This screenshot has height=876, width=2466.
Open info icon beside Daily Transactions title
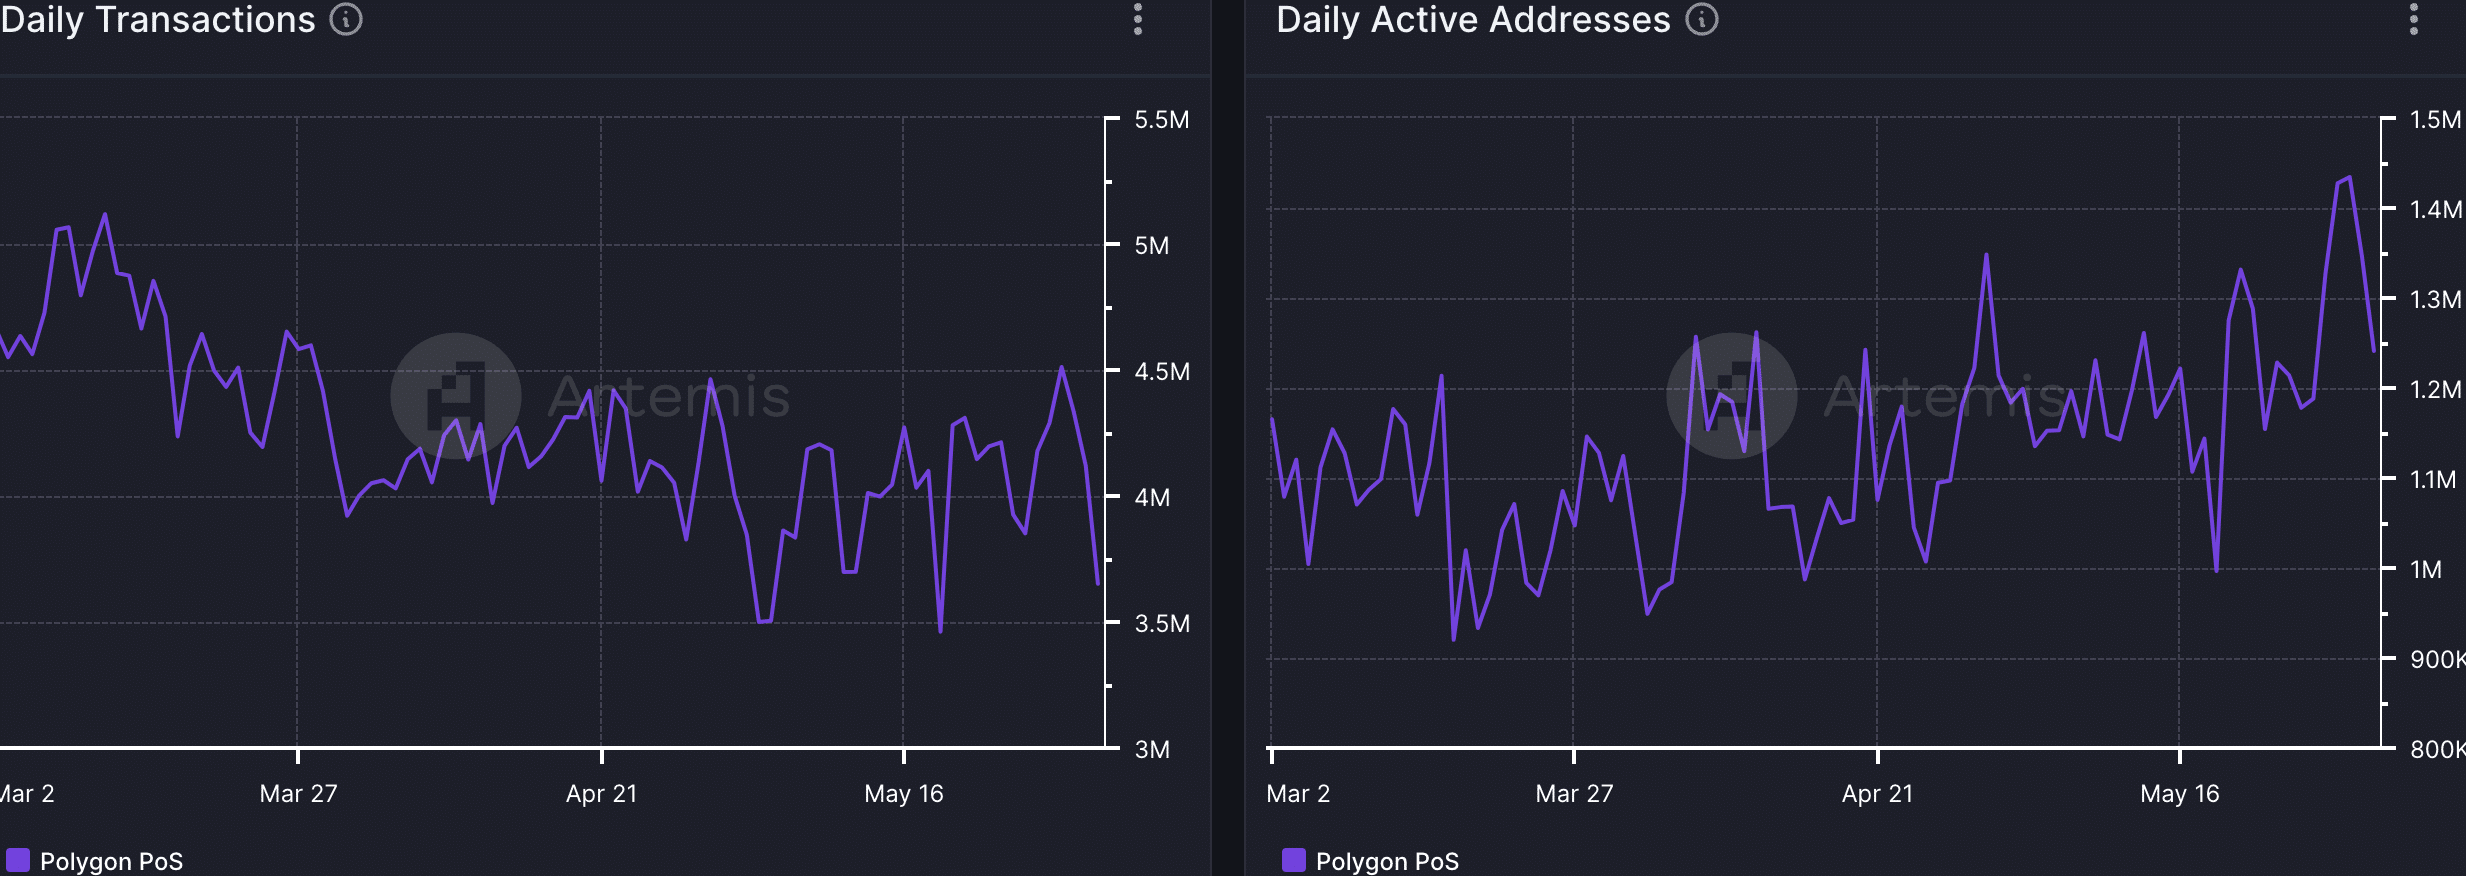(346, 19)
